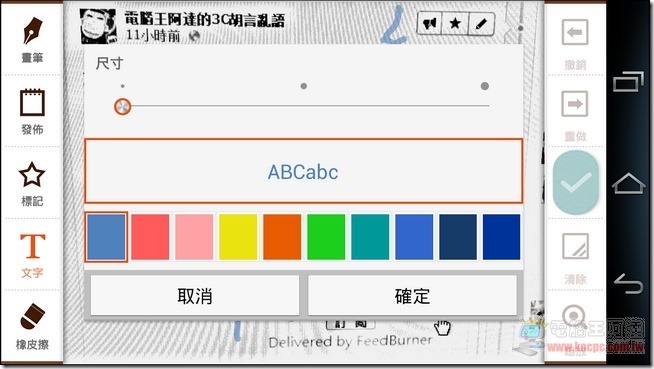Image resolution: width=654 pixels, height=369 pixels.
Task: Select the steel blue color swatch
Action: (x=106, y=237)
